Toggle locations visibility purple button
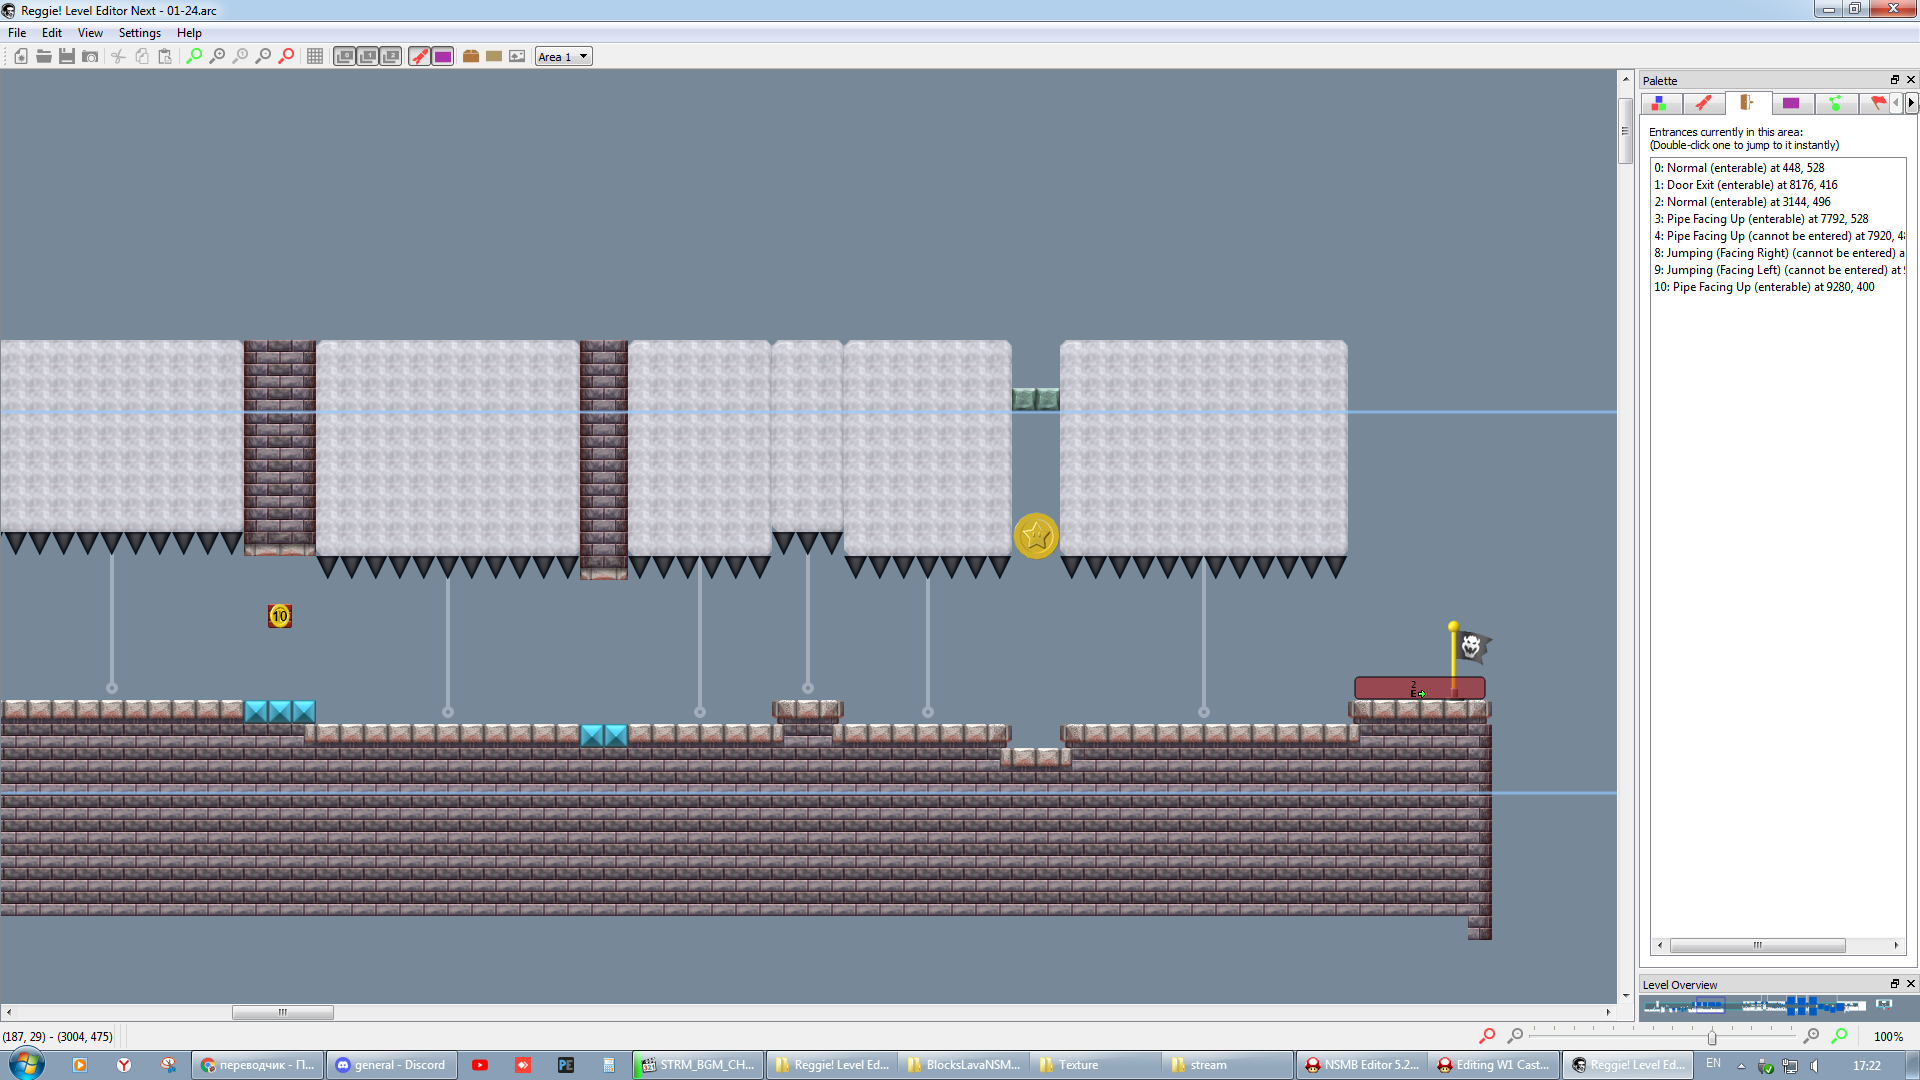Screen dimensions: 1920x1080 pos(443,56)
